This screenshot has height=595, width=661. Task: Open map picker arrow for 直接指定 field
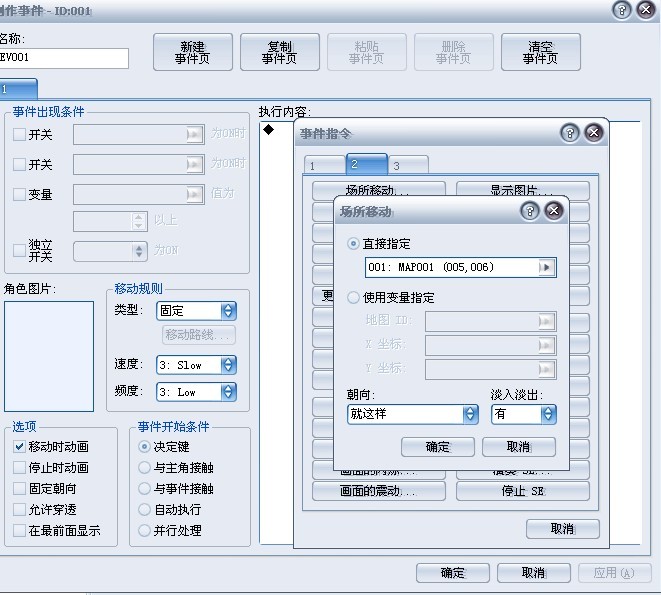[x=546, y=267]
